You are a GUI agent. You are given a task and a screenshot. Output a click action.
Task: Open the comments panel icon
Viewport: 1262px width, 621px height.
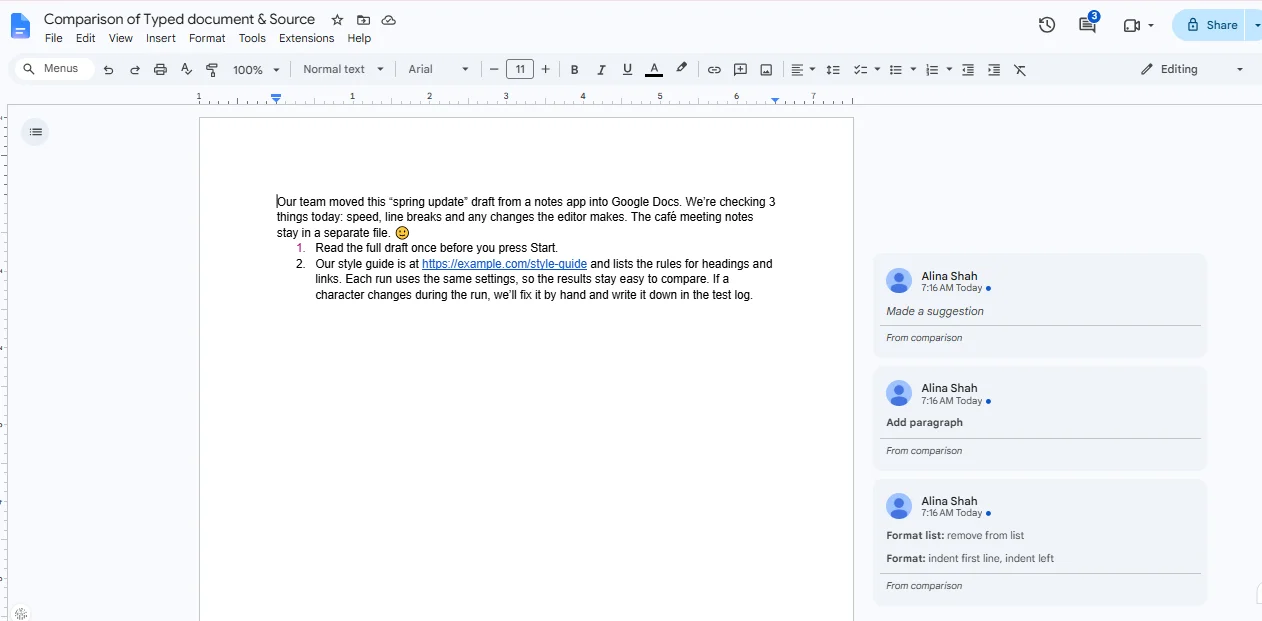tap(1087, 25)
